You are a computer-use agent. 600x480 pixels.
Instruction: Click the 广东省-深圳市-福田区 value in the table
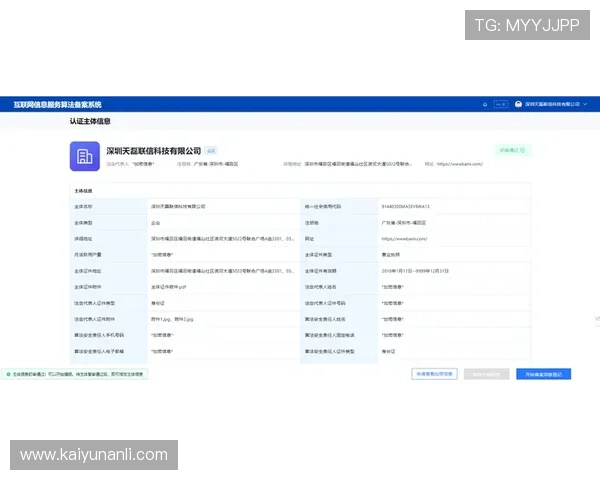tap(404, 223)
